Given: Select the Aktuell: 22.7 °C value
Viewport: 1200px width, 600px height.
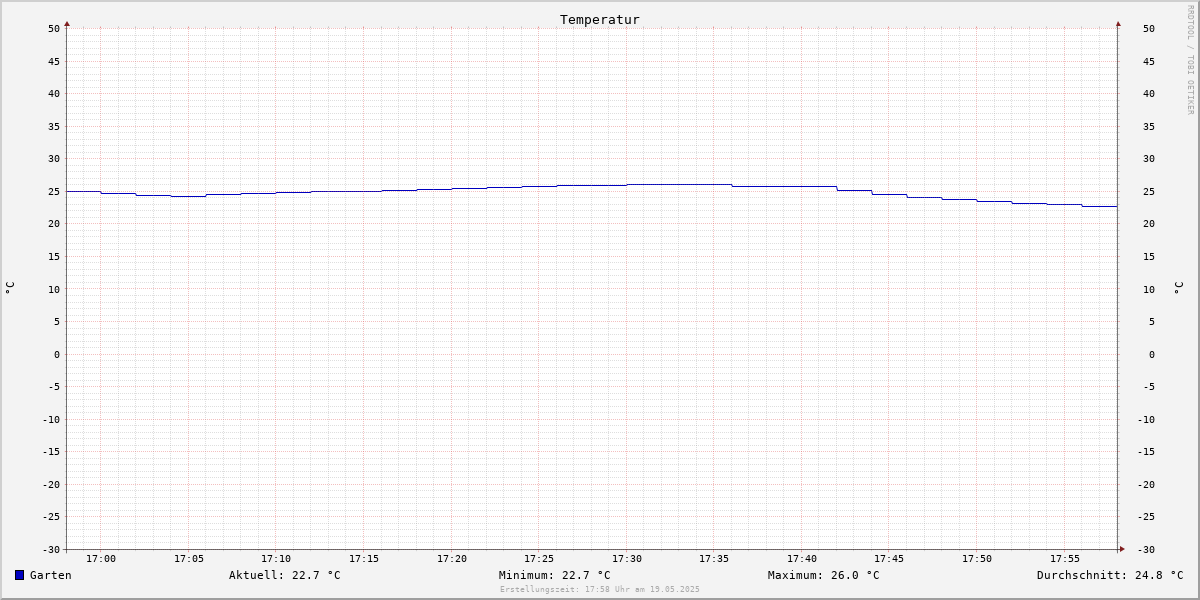Looking at the screenshot, I should click(285, 575).
